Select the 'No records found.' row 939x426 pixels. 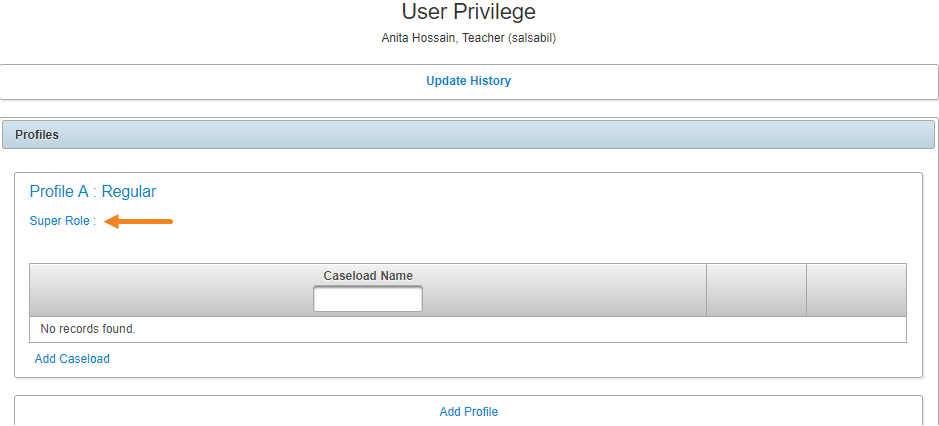(468, 330)
